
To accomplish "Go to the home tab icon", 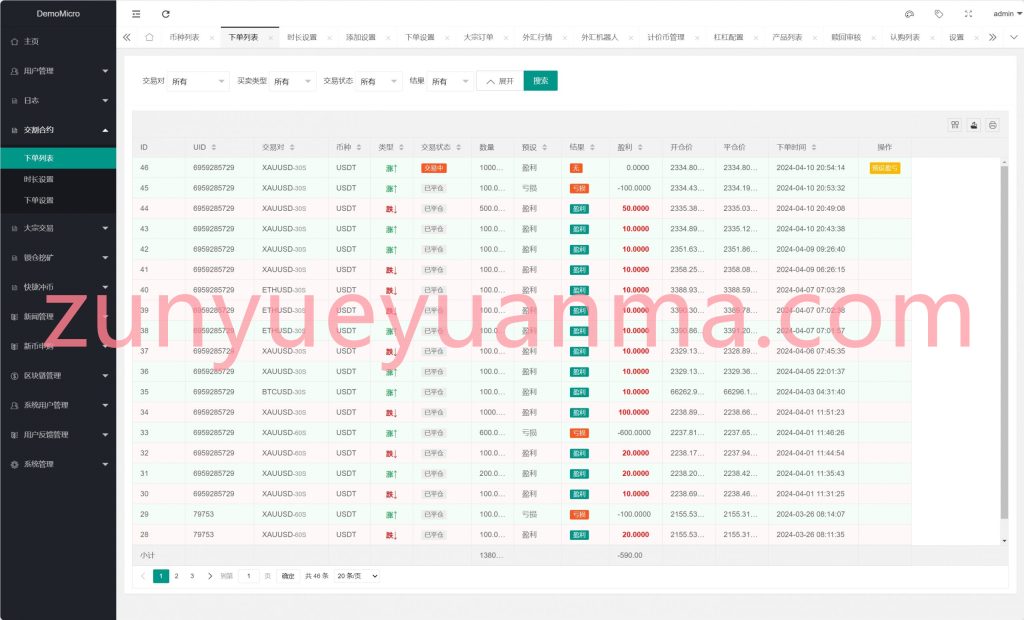I will [x=150, y=37].
